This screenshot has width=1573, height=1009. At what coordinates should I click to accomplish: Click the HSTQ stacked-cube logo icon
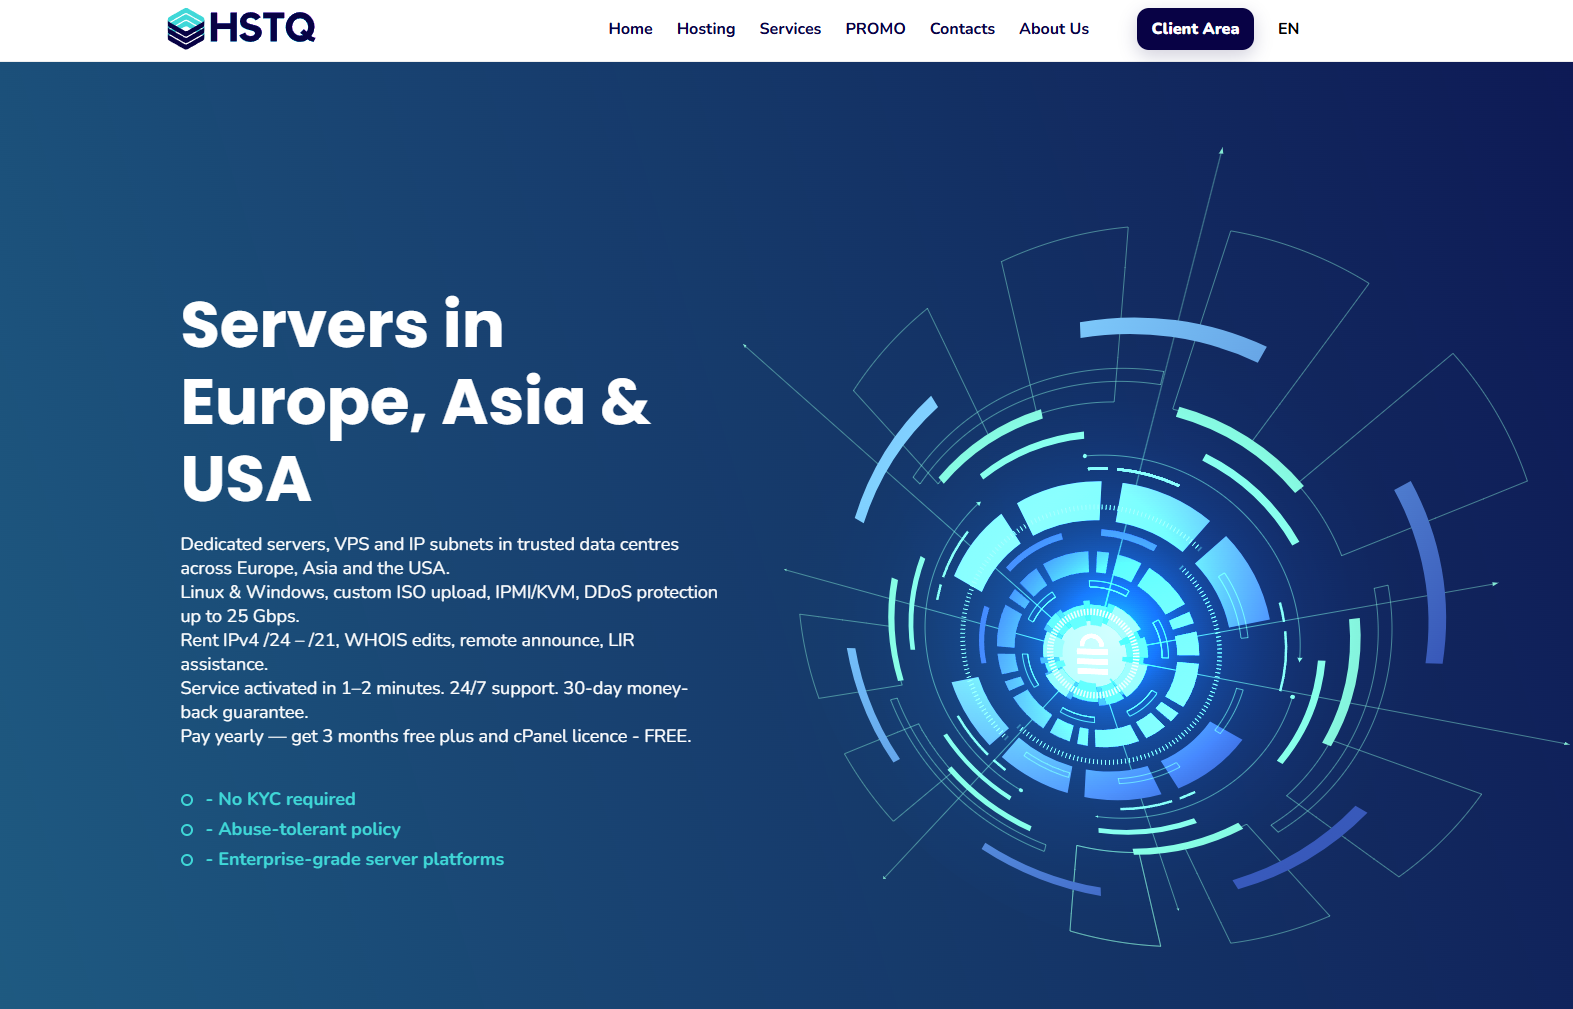tap(186, 28)
